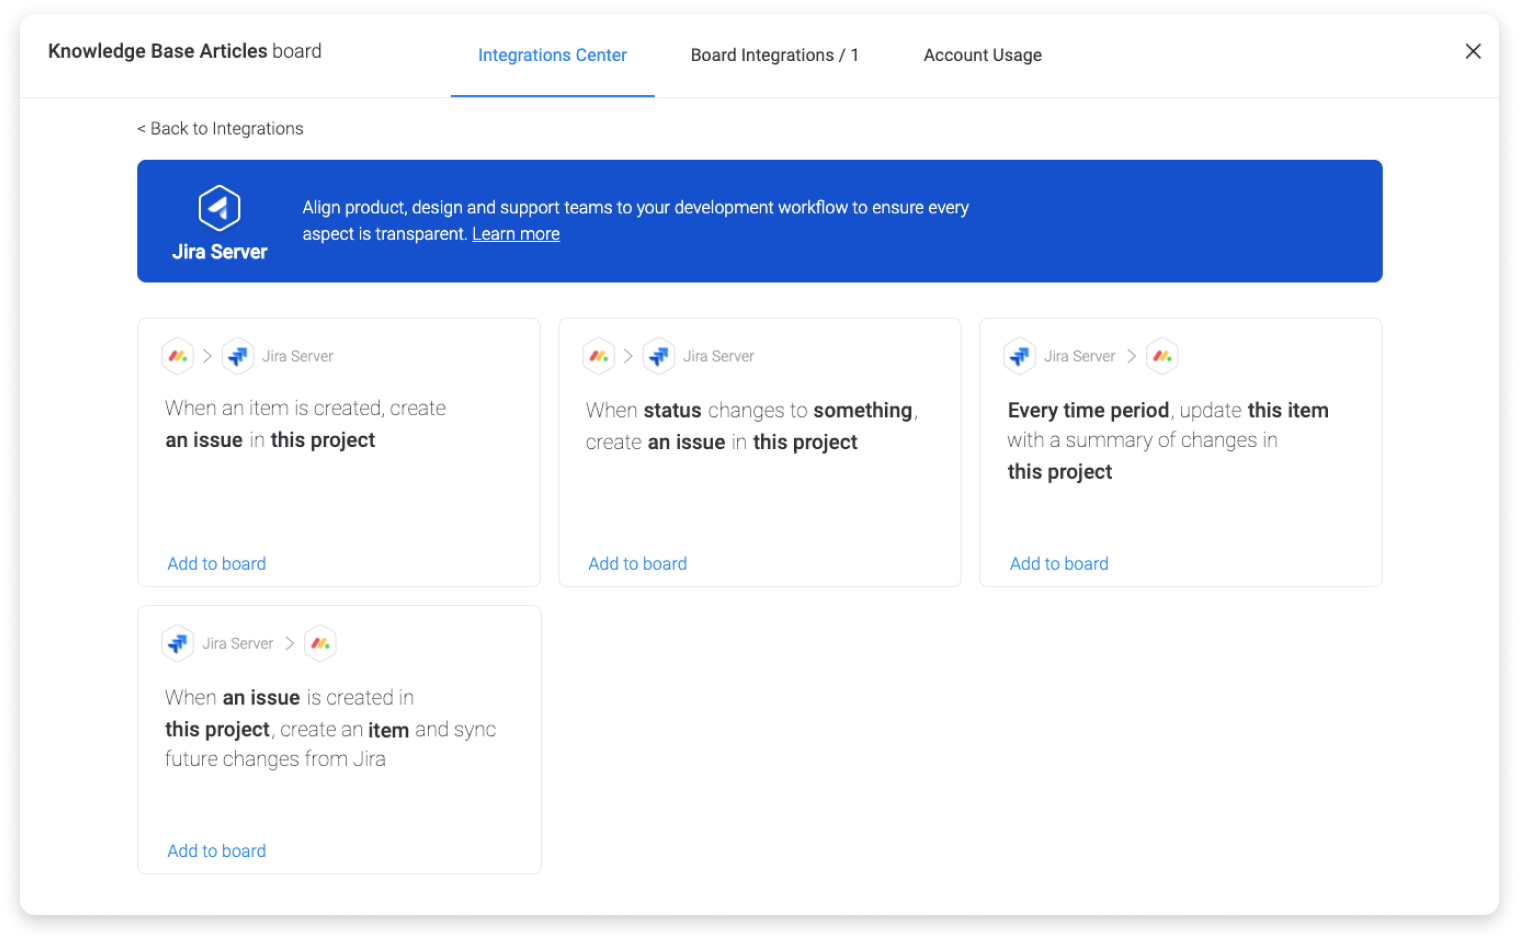Screen dimensions: 1519x941
Task: Click monday icon in status-changes recipe card
Action: tap(599, 356)
